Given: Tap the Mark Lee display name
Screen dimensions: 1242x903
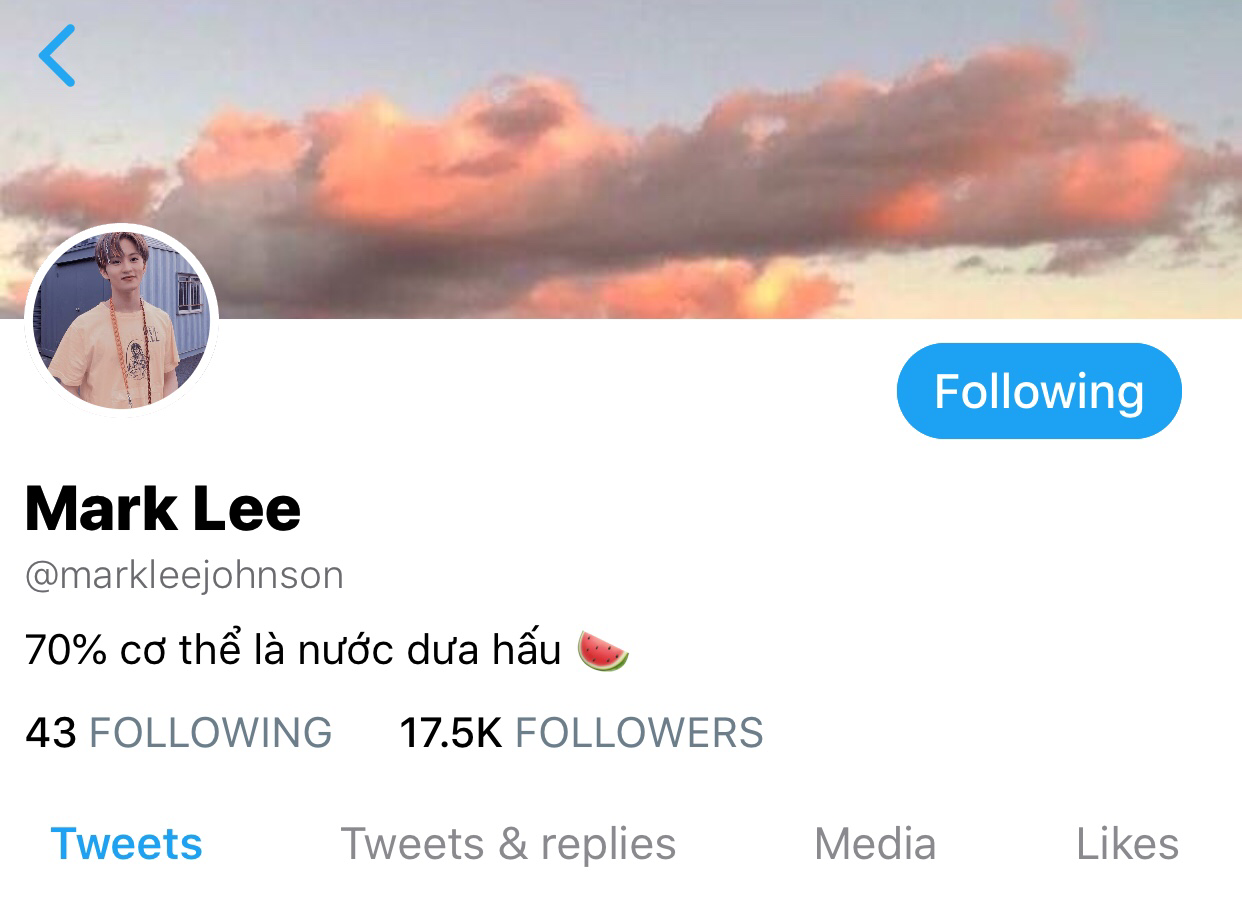Looking at the screenshot, I should (x=163, y=508).
